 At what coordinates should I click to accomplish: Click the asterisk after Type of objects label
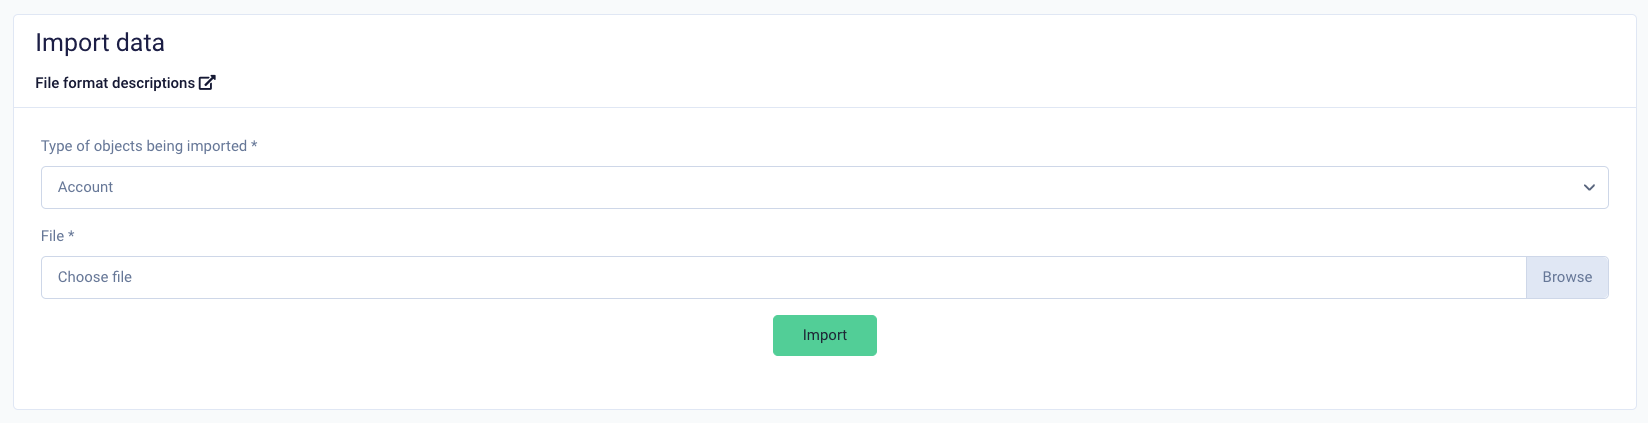[254, 145]
